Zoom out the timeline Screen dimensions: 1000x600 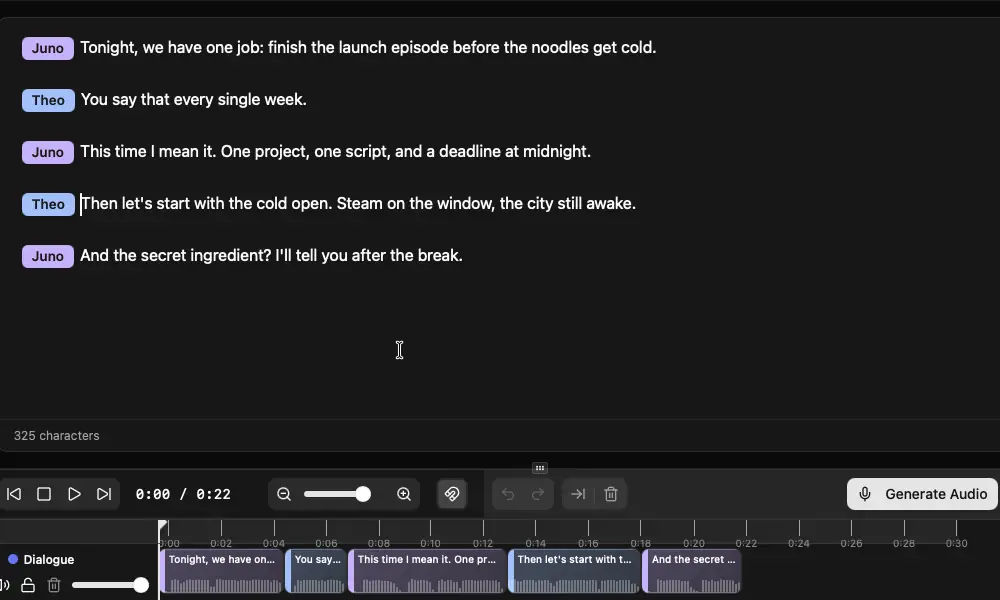(284, 494)
